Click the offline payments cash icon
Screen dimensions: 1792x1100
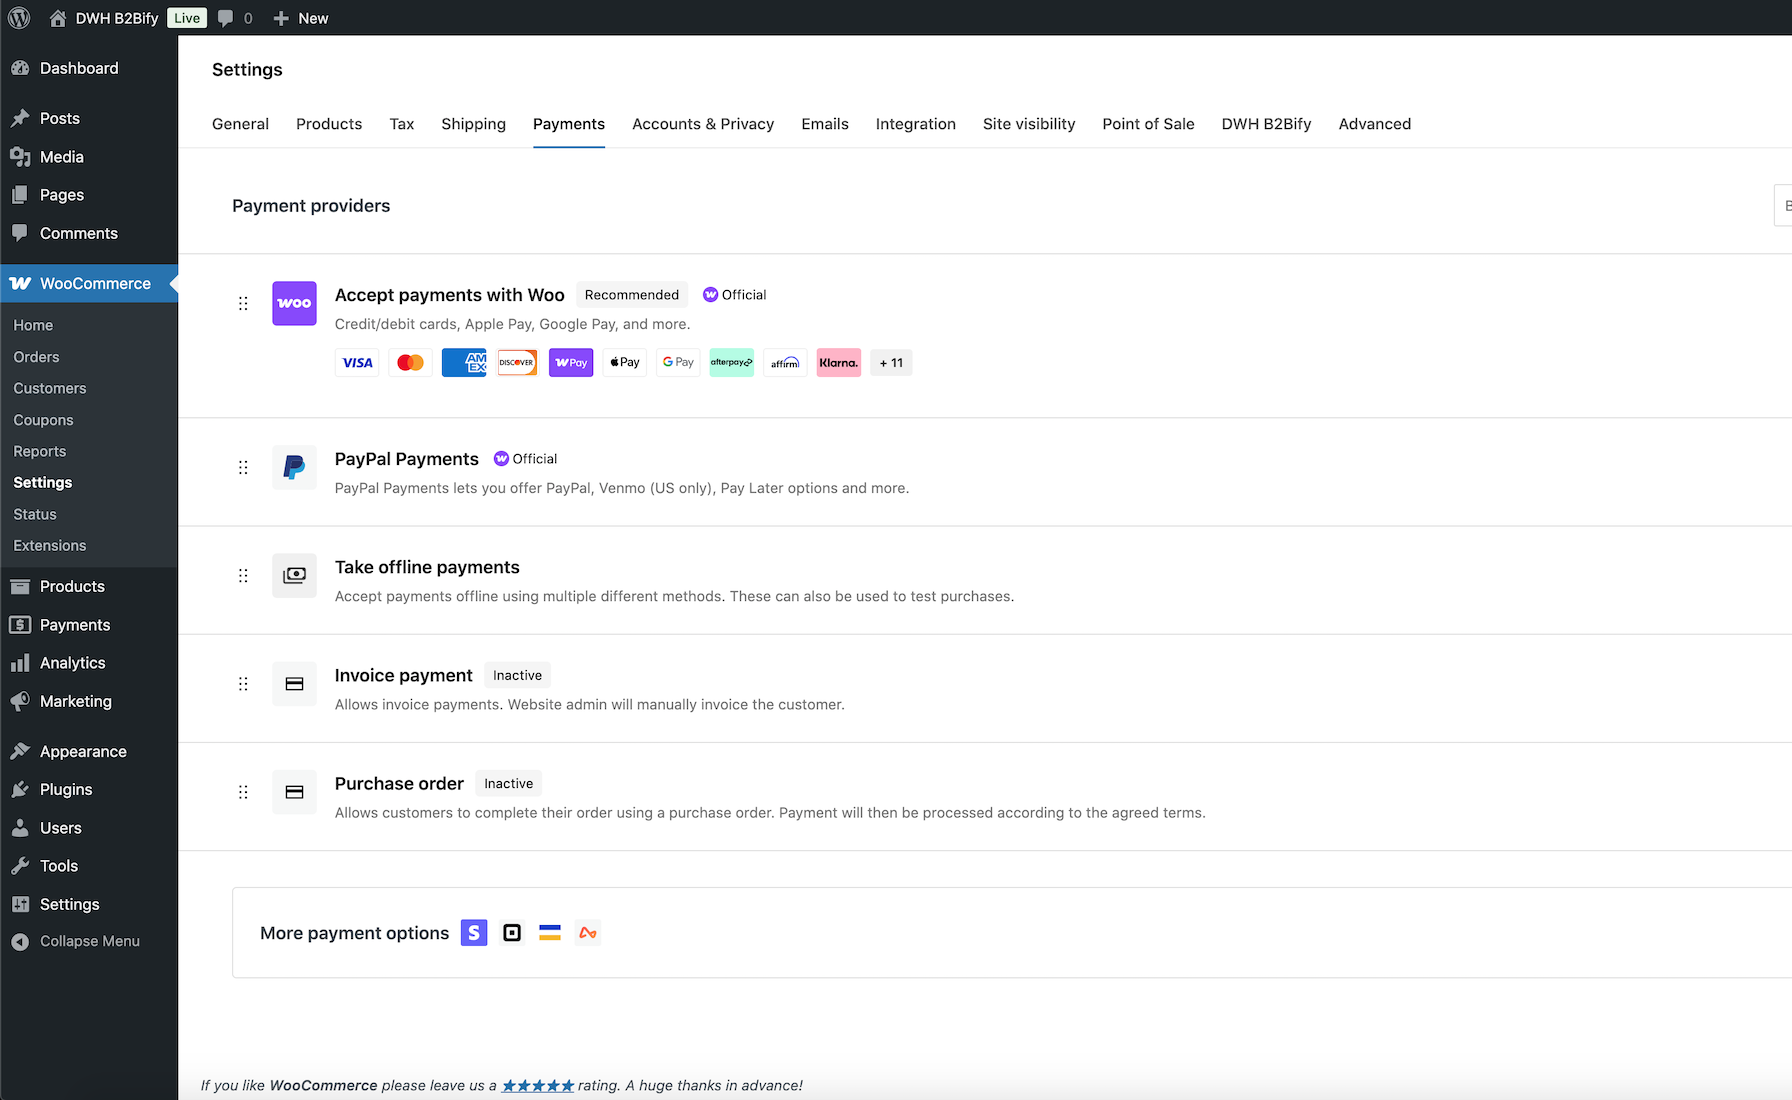(294, 575)
